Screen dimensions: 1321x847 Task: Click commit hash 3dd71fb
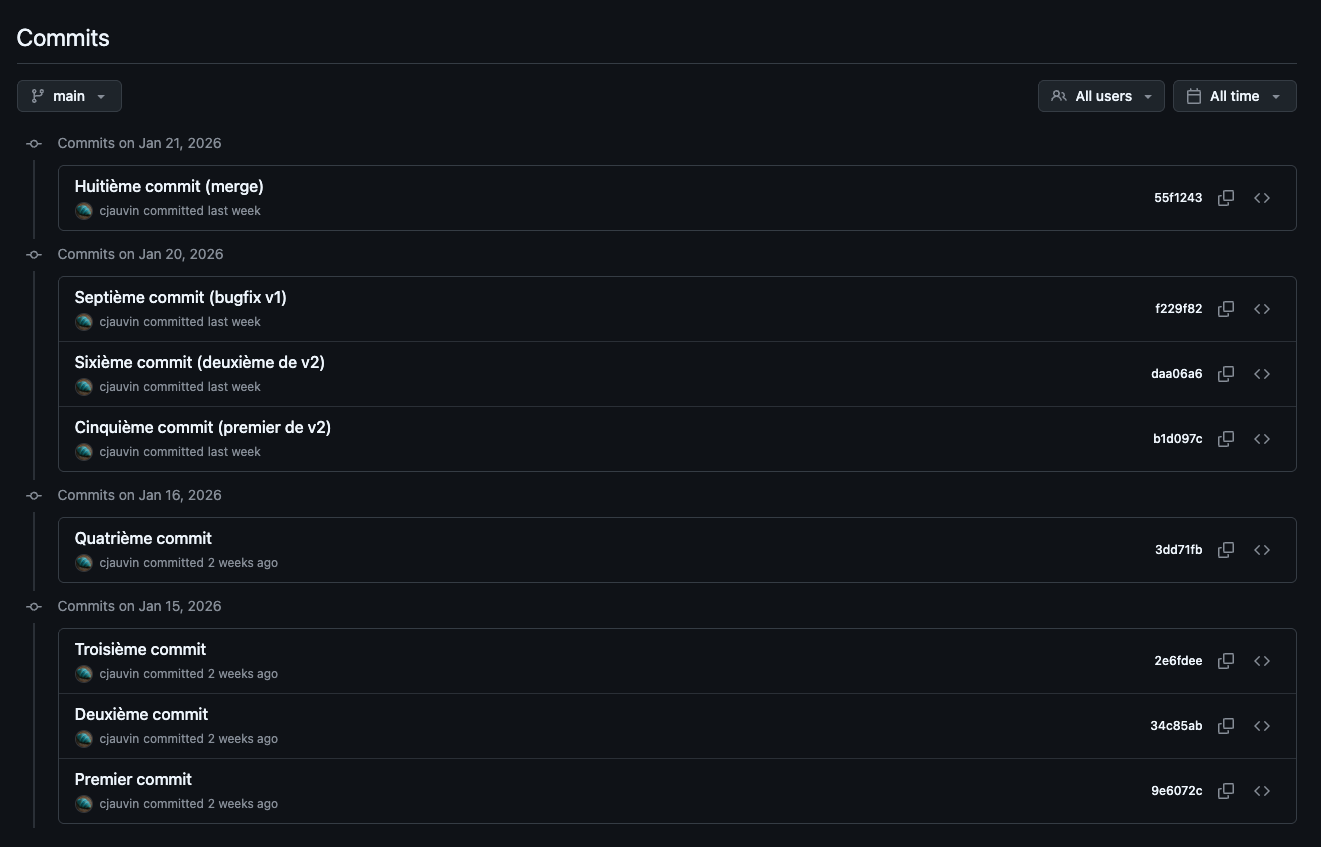(x=1178, y=550)
